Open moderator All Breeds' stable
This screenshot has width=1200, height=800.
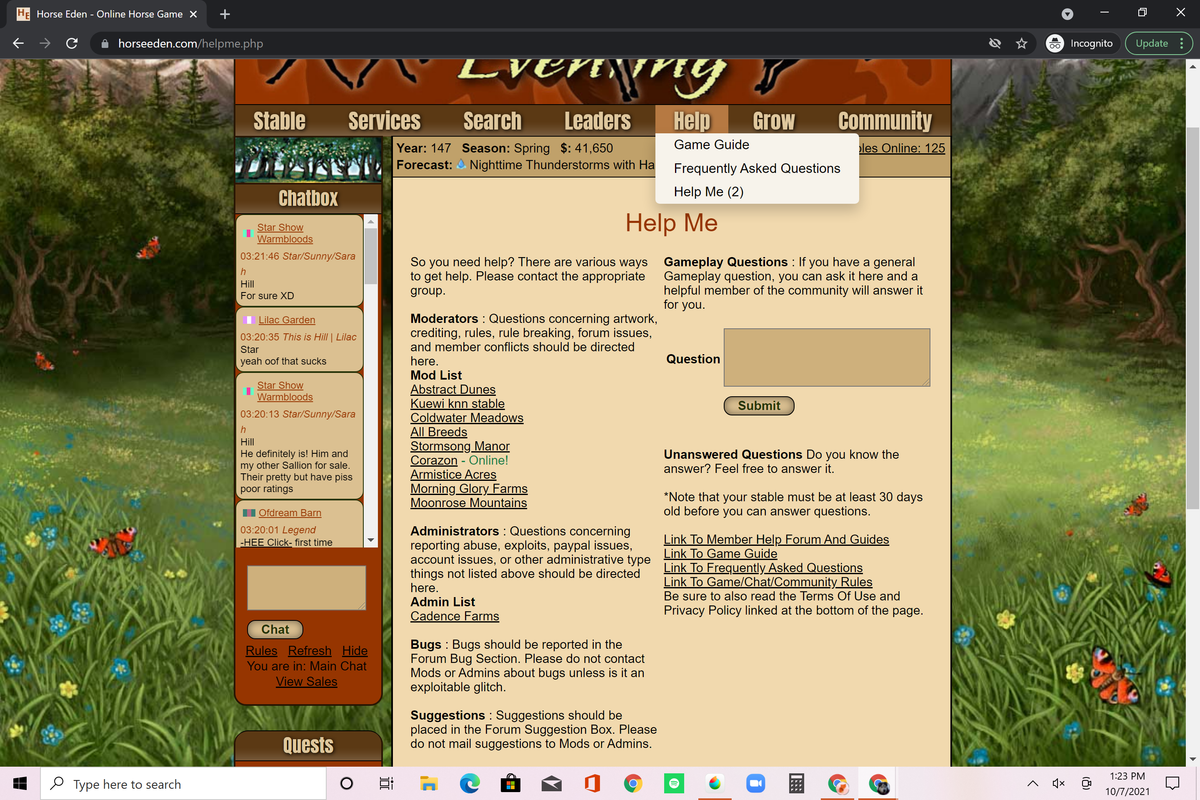coord(439,432)
